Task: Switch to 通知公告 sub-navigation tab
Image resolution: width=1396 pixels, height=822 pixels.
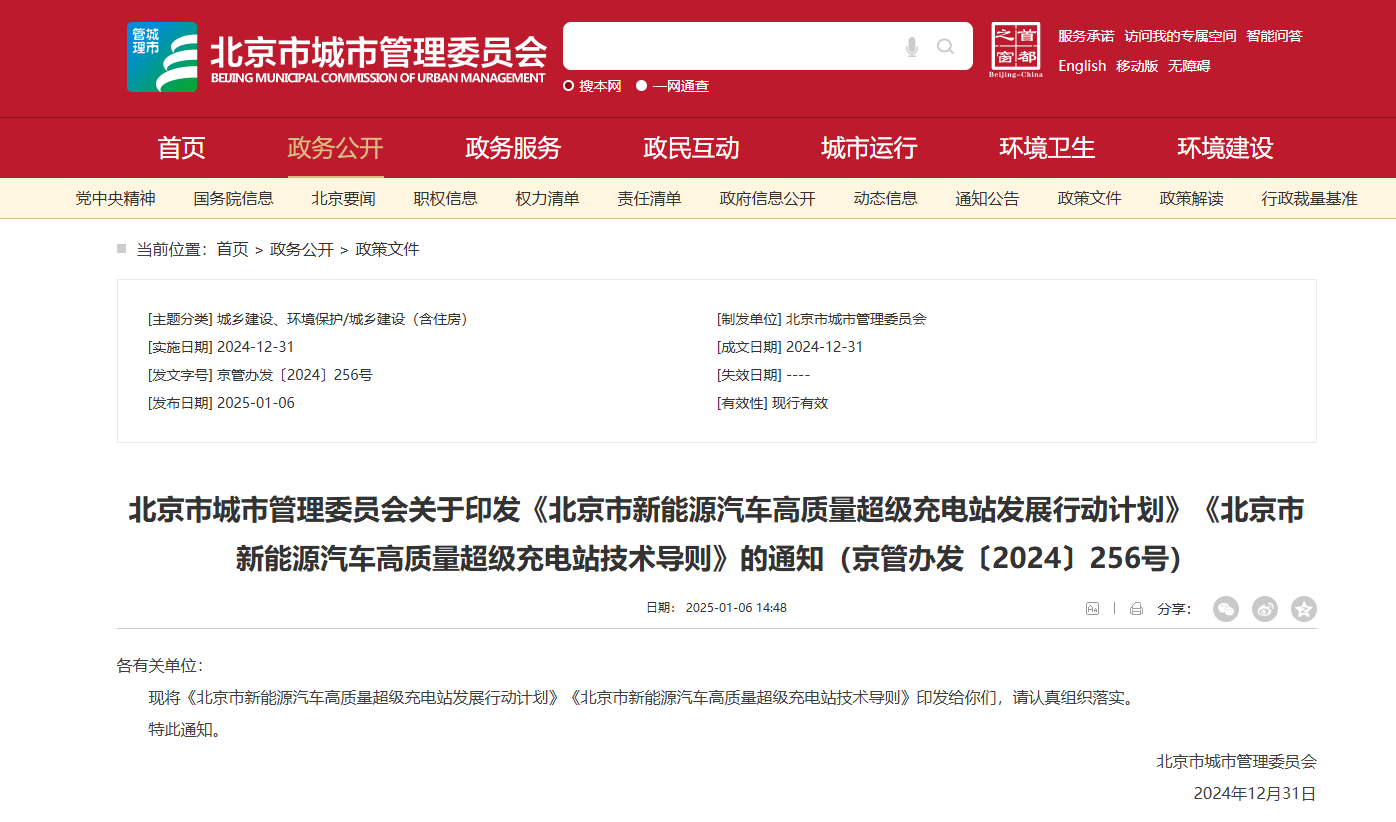Action: pyautogui.click(x=987, y=198)
